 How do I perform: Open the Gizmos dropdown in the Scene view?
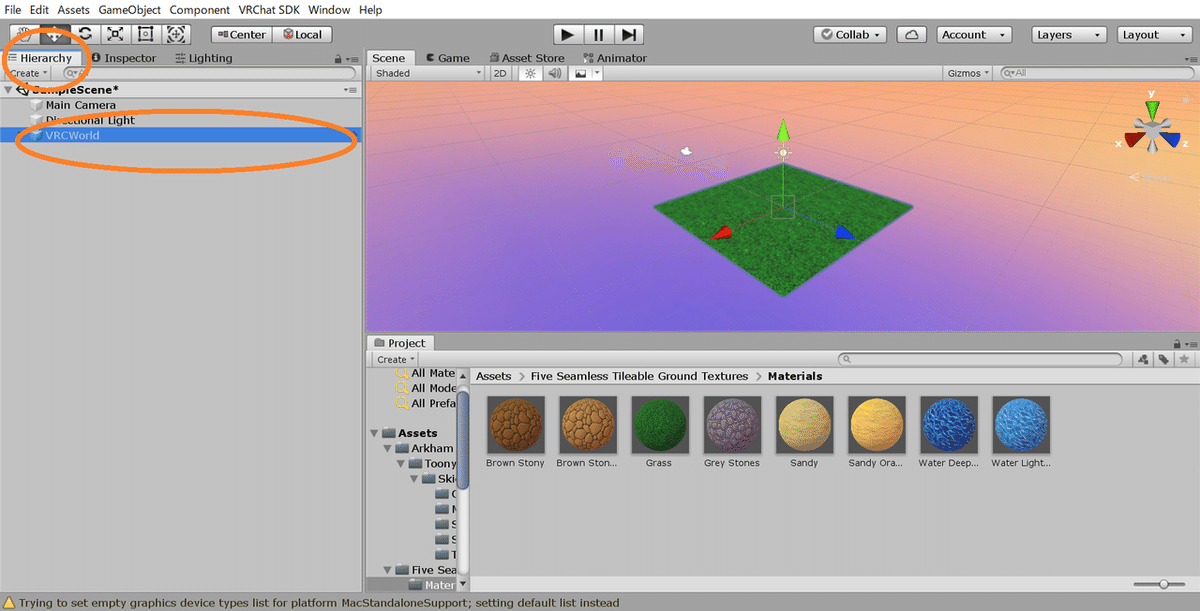[x=967, y=73]
